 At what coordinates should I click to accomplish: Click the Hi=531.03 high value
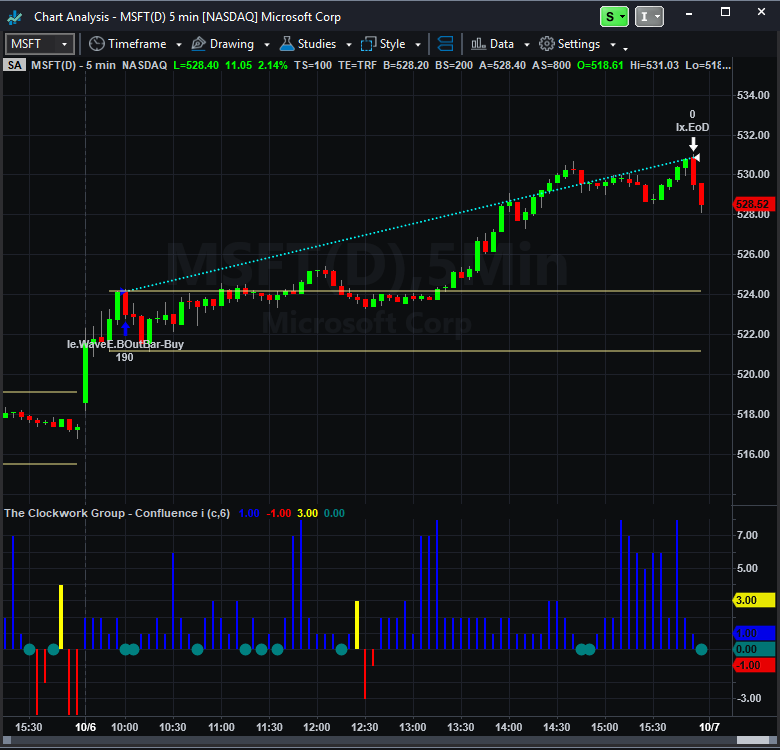654,65
